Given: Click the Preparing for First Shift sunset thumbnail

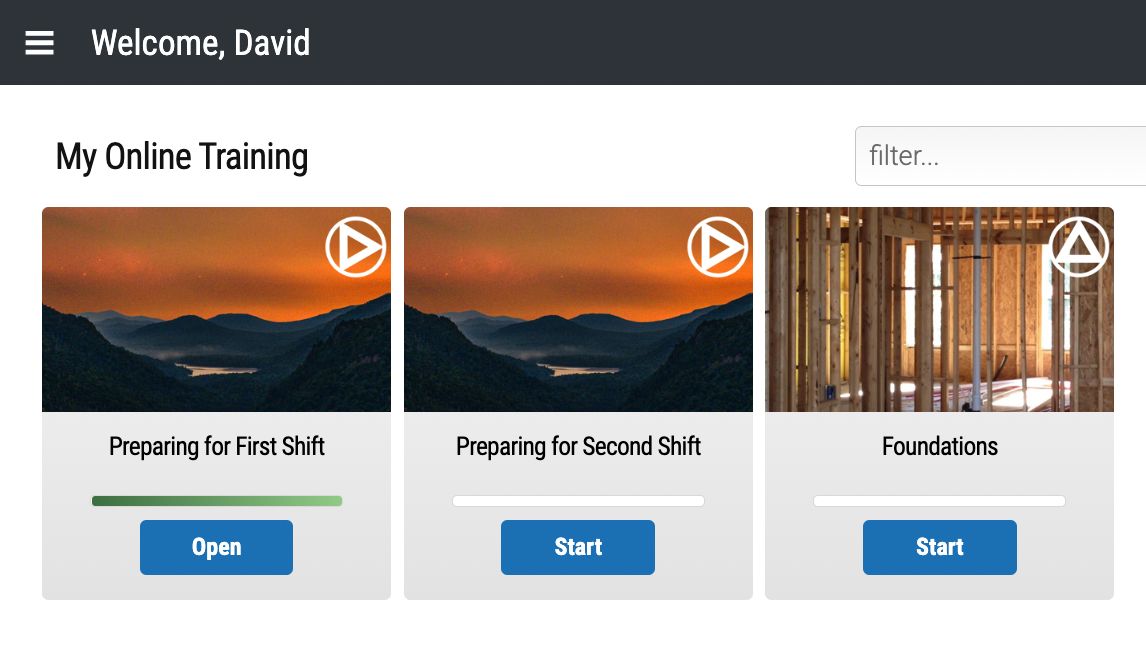Looking at the screenshot, I should coord(216,310).
